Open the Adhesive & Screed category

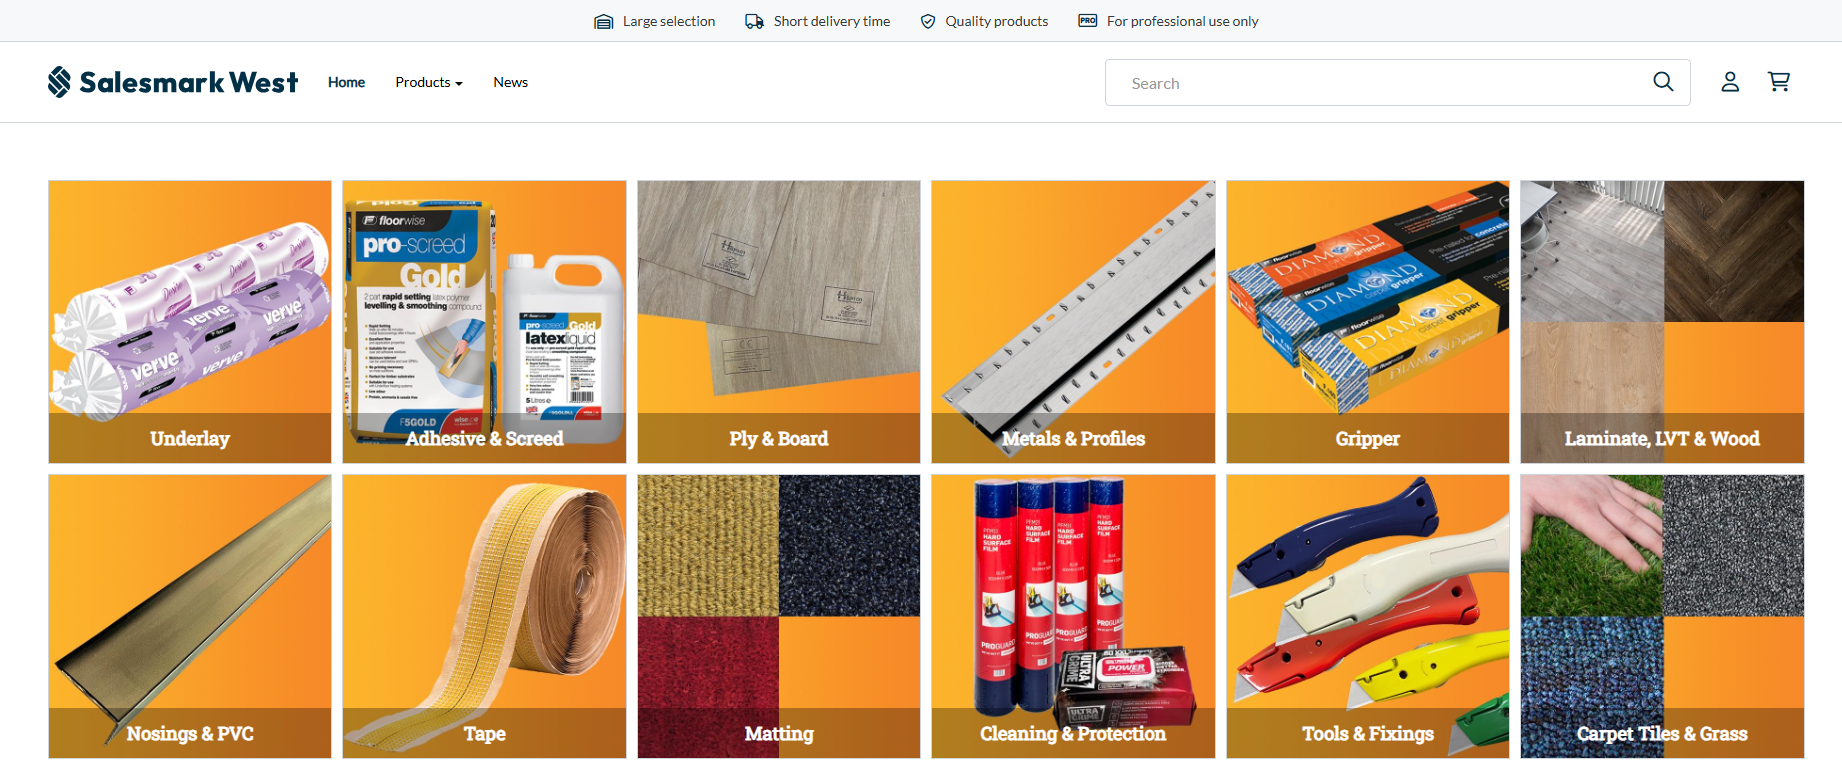[484, 322]
